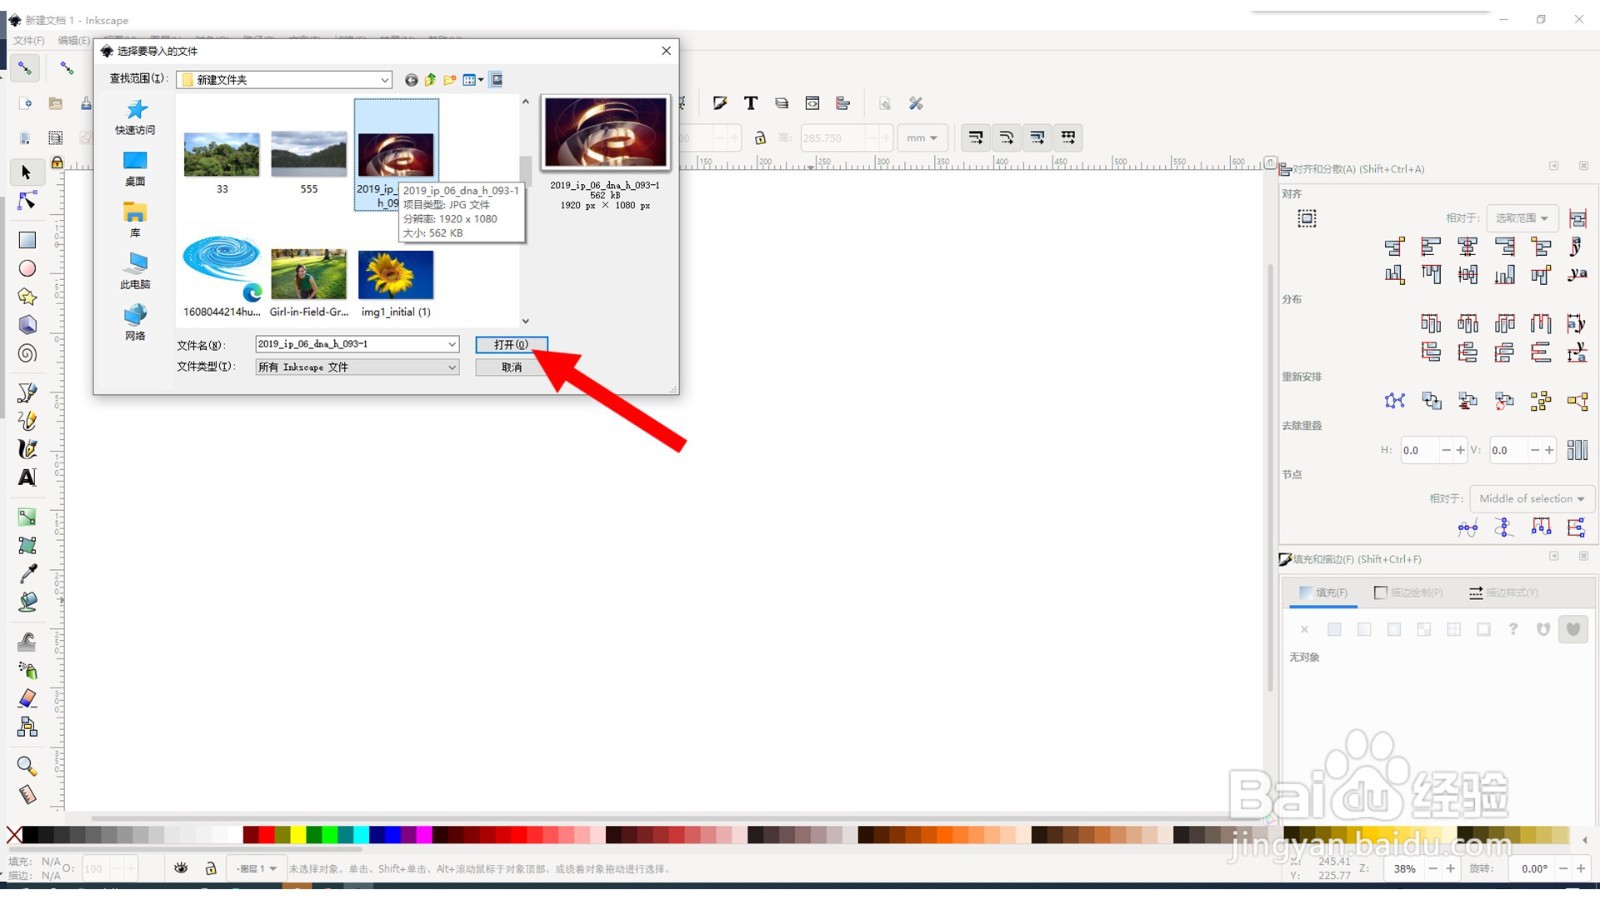Pick magenta swatch in color palette
1600x900 pixels.
[x=424, y=835]
